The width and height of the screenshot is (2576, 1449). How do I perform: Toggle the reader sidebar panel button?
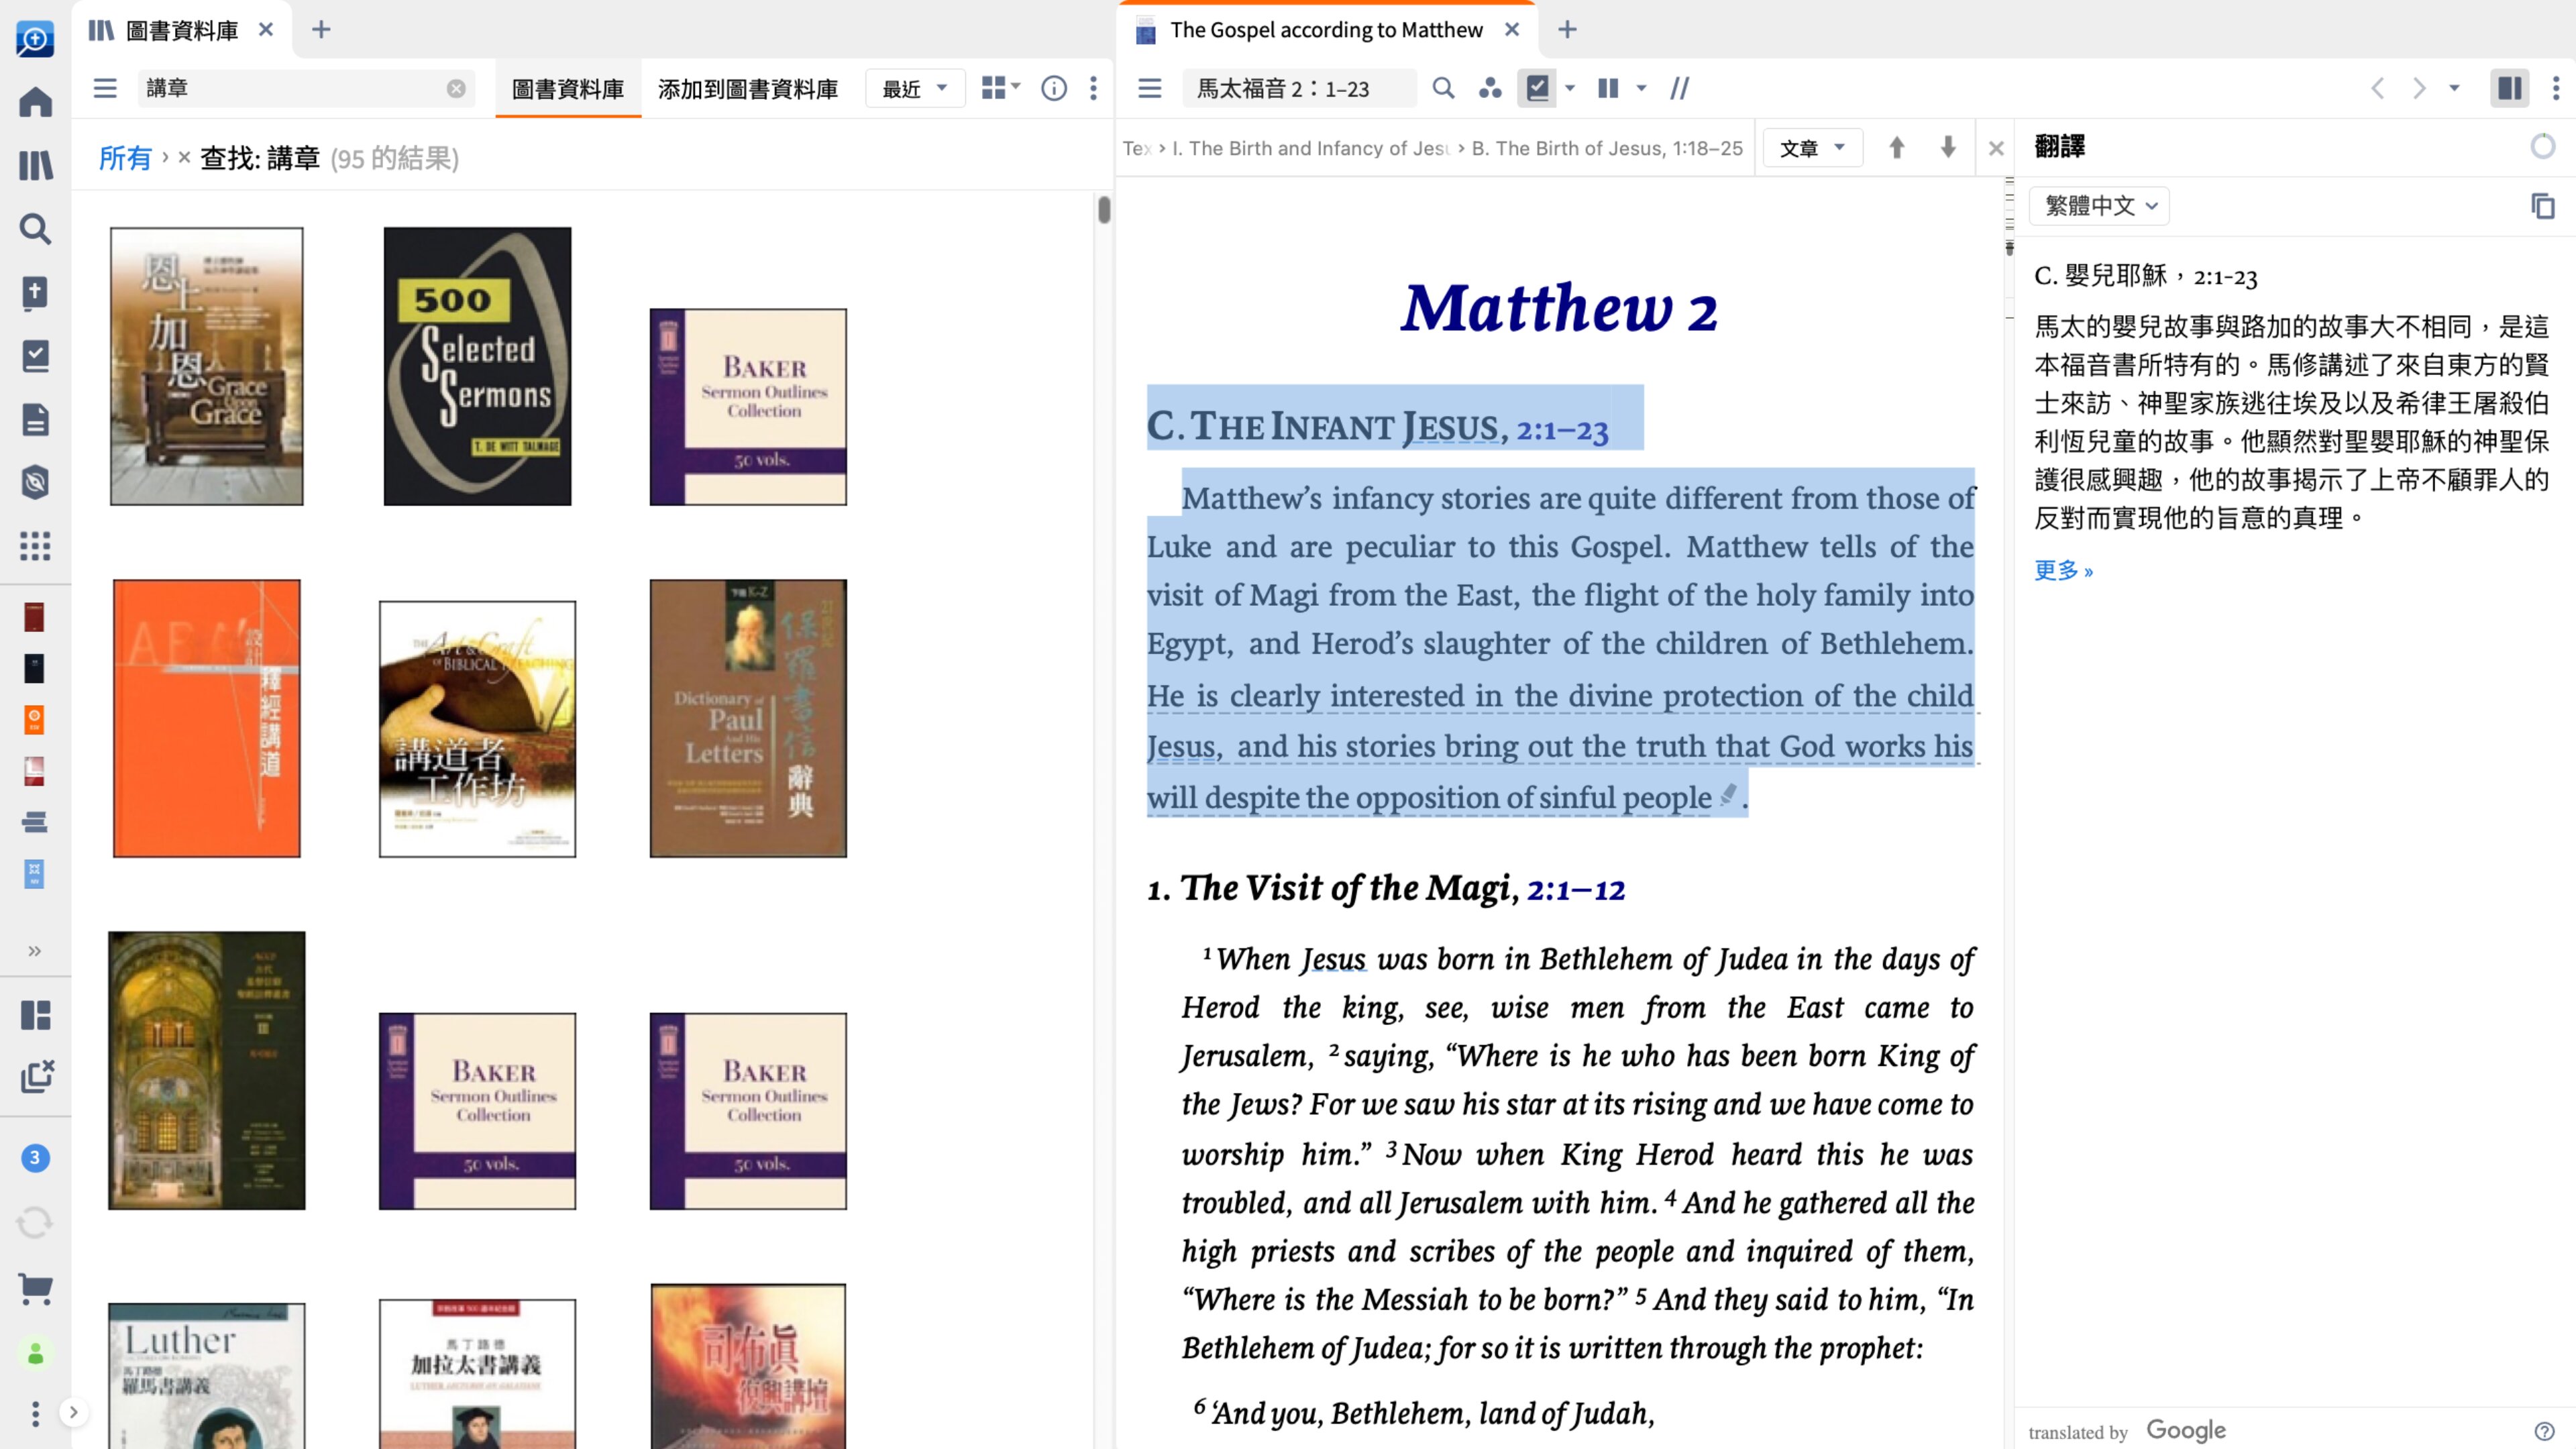pos(2509,88)
